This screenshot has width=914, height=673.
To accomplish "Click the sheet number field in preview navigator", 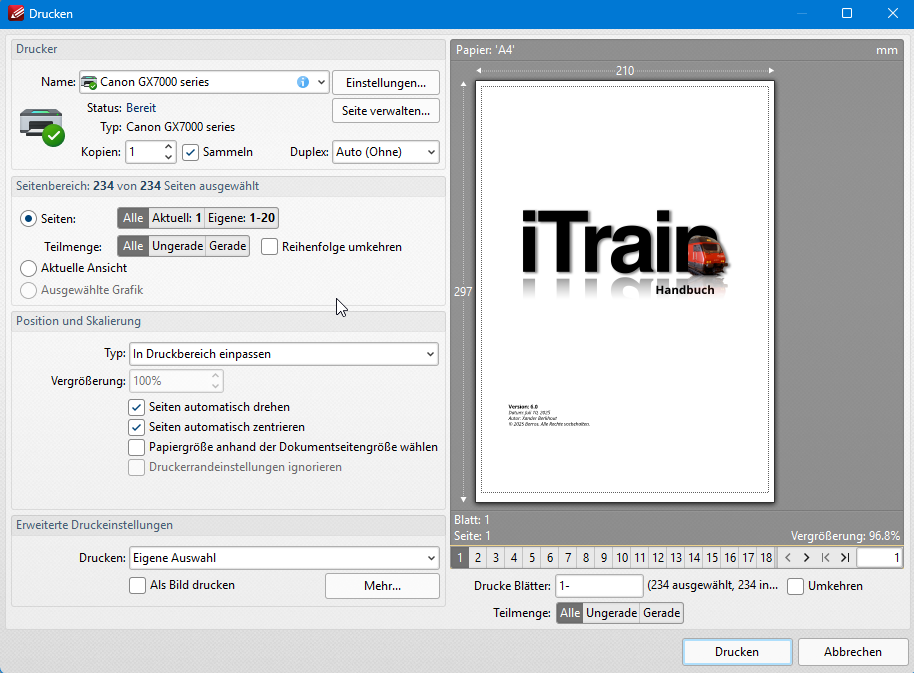I will (x=879, y=558).
